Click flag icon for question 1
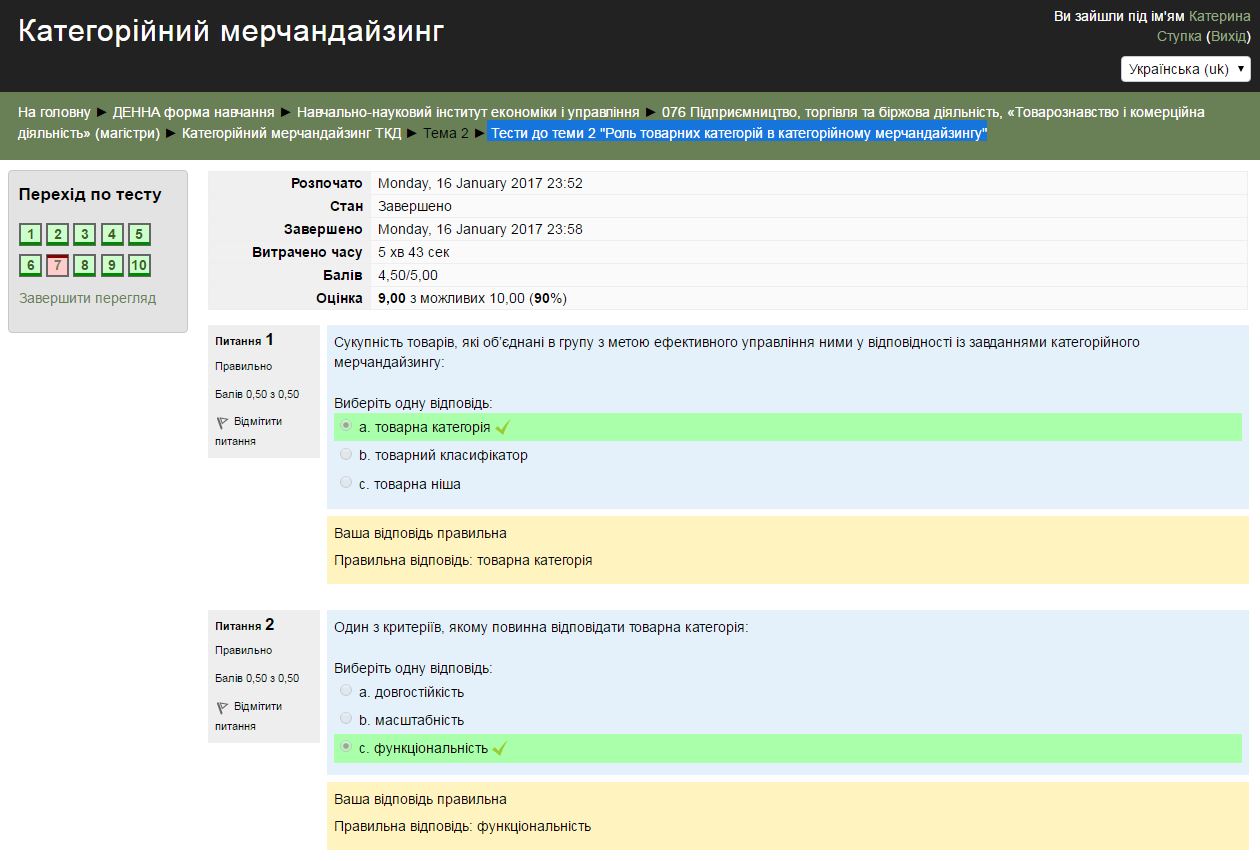 [x=222, y=422]
